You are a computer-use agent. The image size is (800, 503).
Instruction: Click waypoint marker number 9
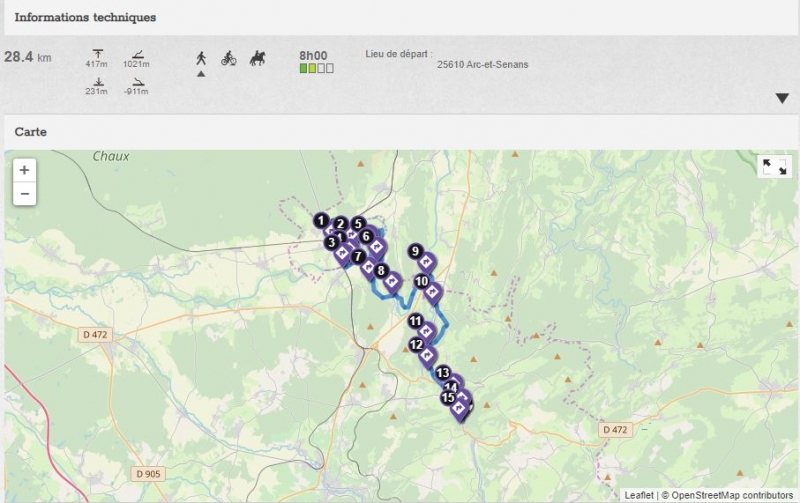coord(415,252)
